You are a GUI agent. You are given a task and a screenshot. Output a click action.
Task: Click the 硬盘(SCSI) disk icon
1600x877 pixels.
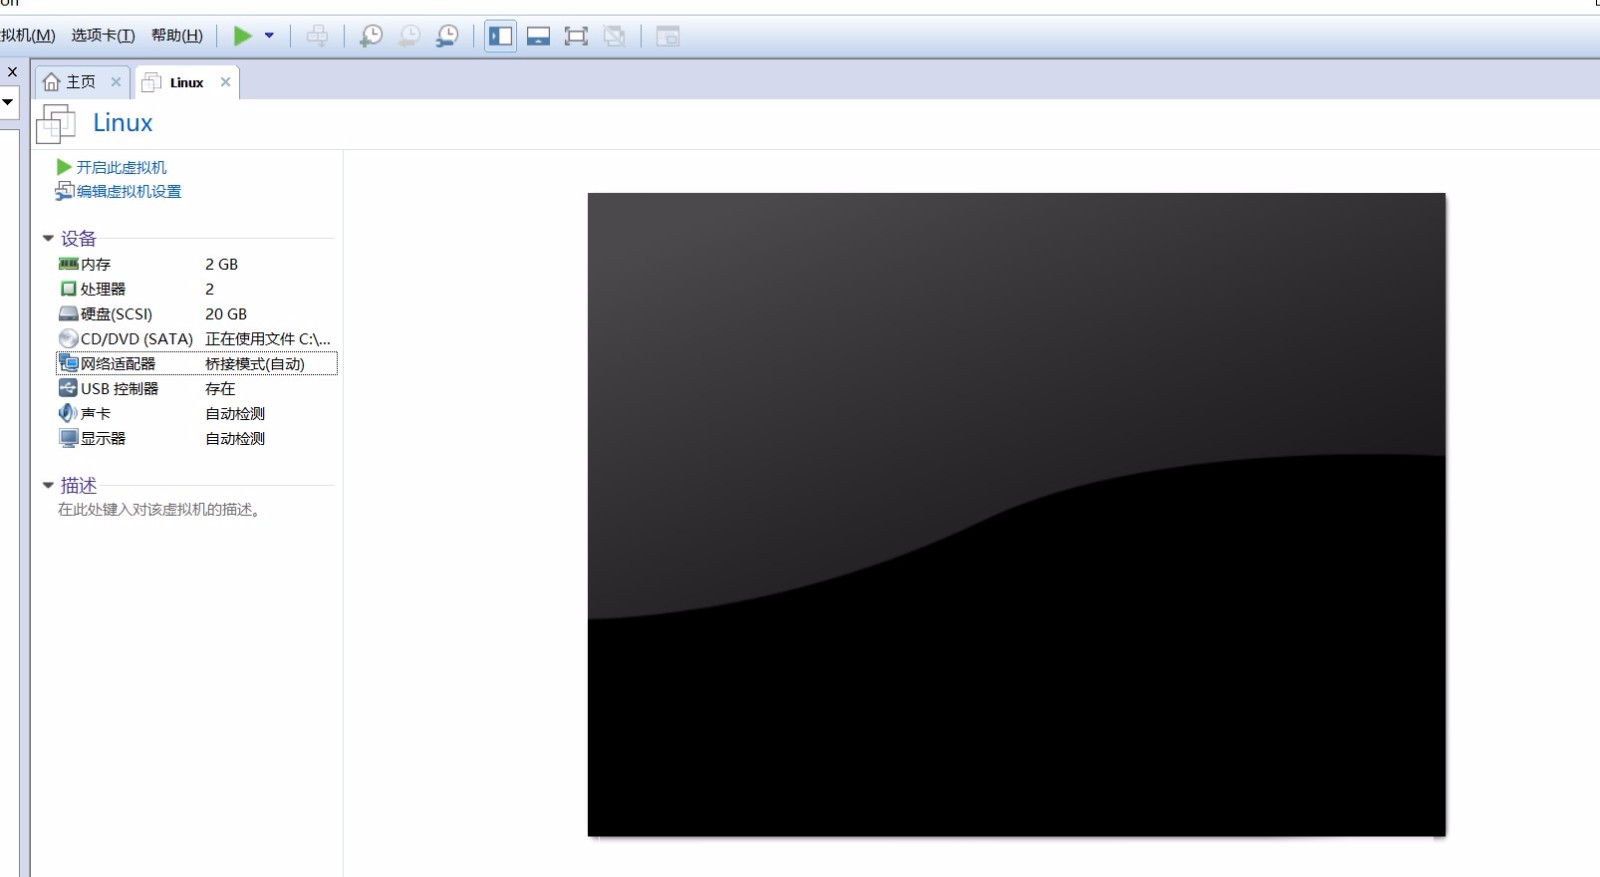(x=68, y=314)
